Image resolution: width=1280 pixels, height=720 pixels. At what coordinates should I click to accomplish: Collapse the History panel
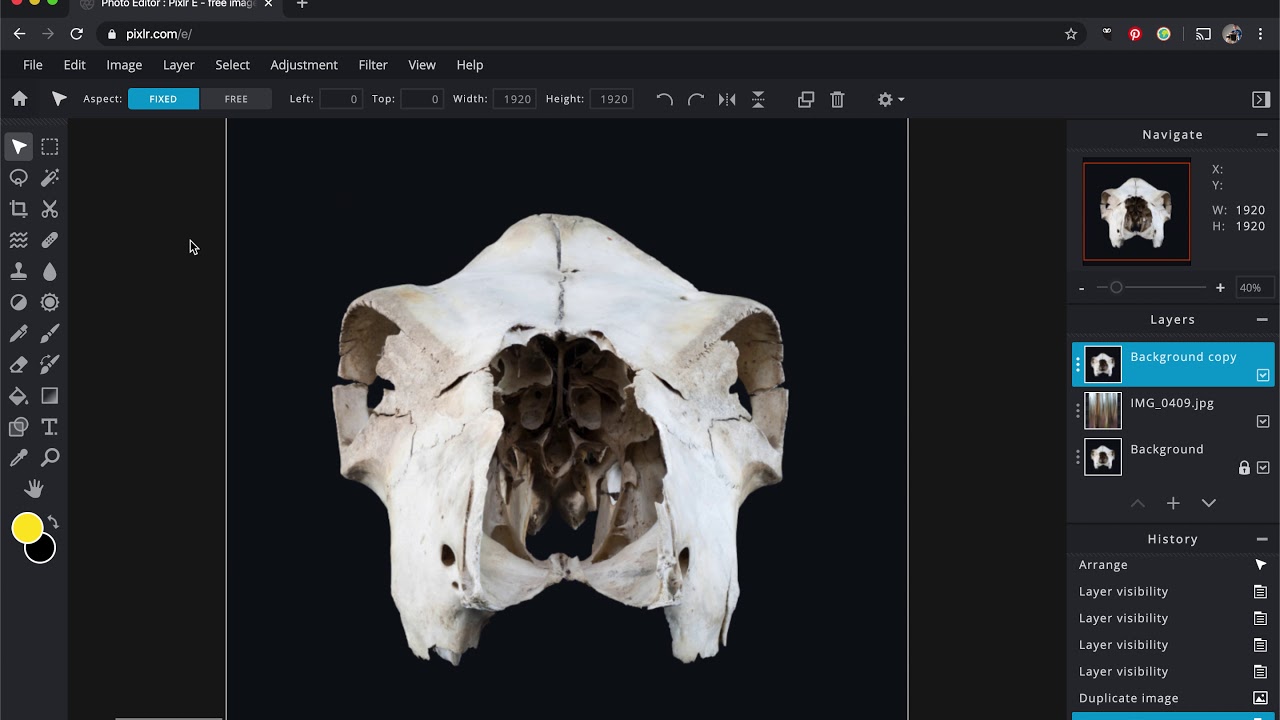point(1262,539)
